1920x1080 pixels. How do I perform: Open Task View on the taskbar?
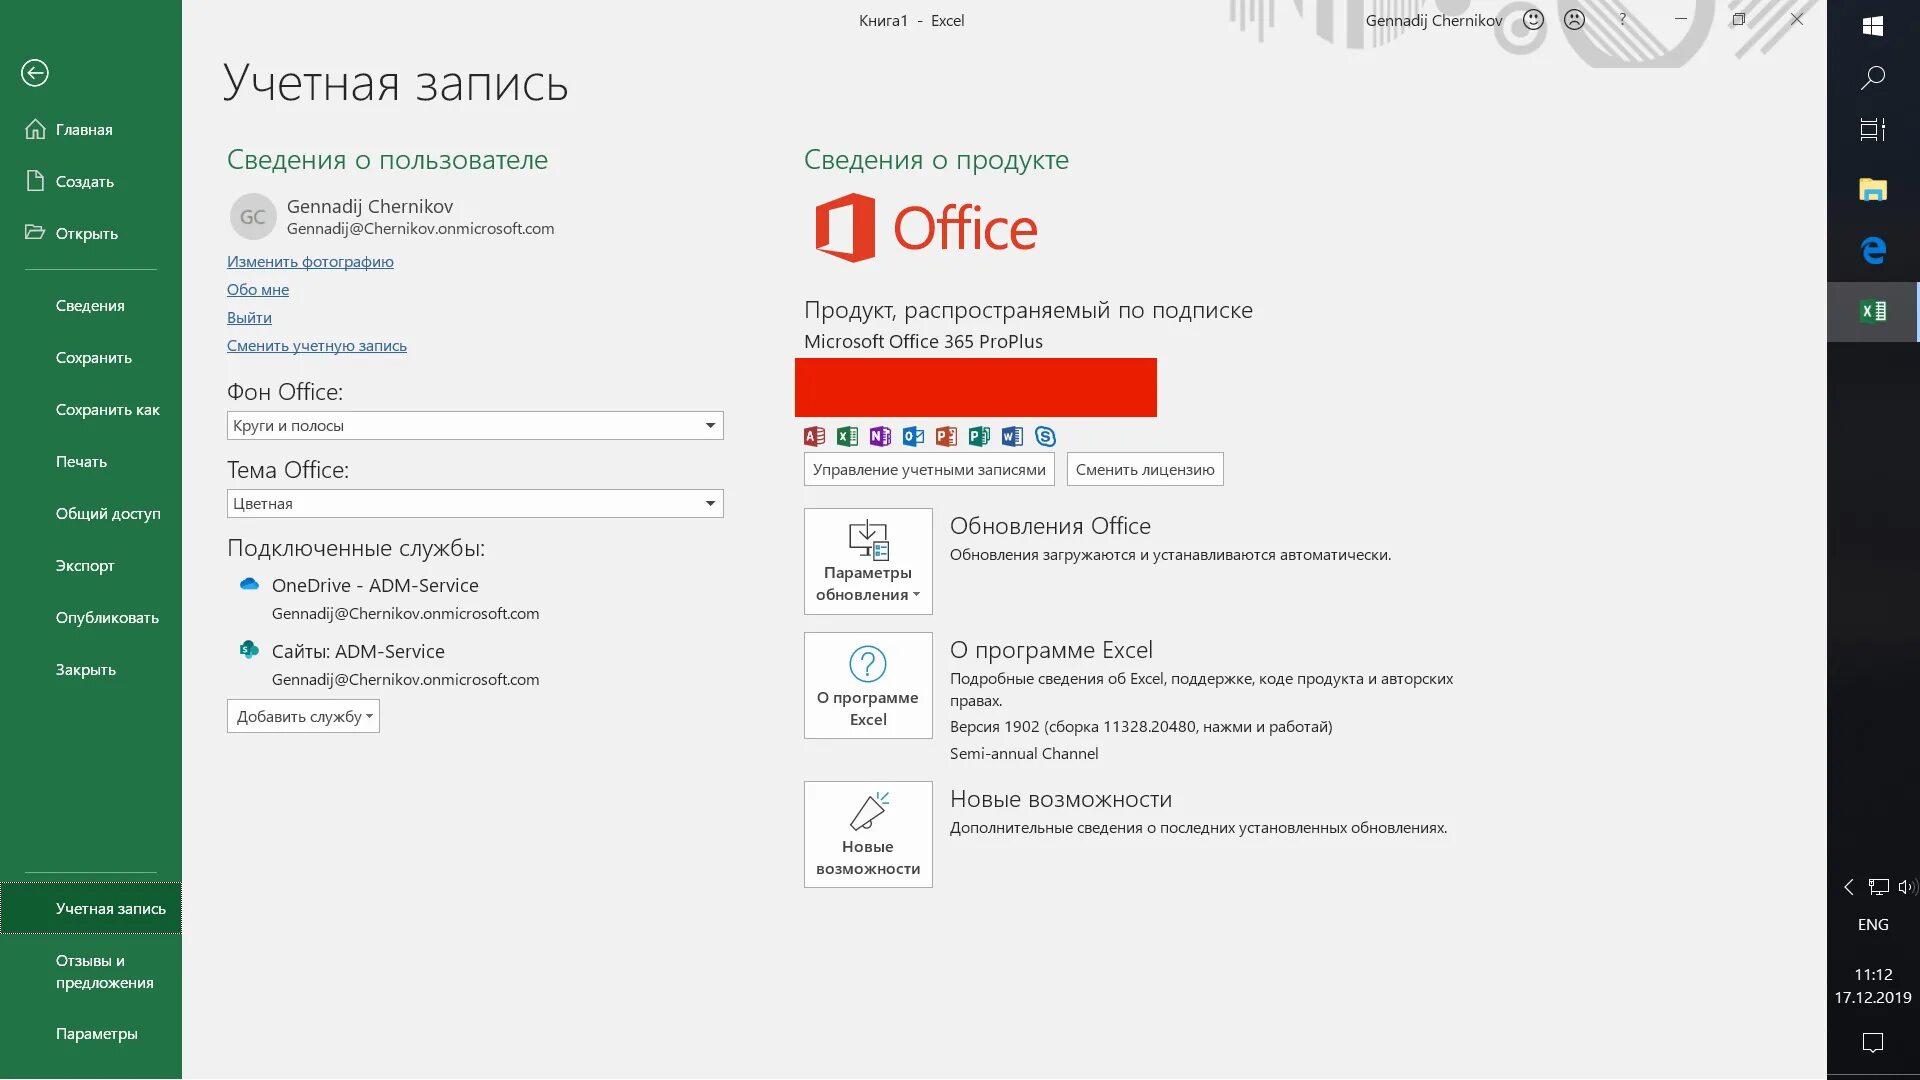pyautogui.click(x=1873, y=129)
